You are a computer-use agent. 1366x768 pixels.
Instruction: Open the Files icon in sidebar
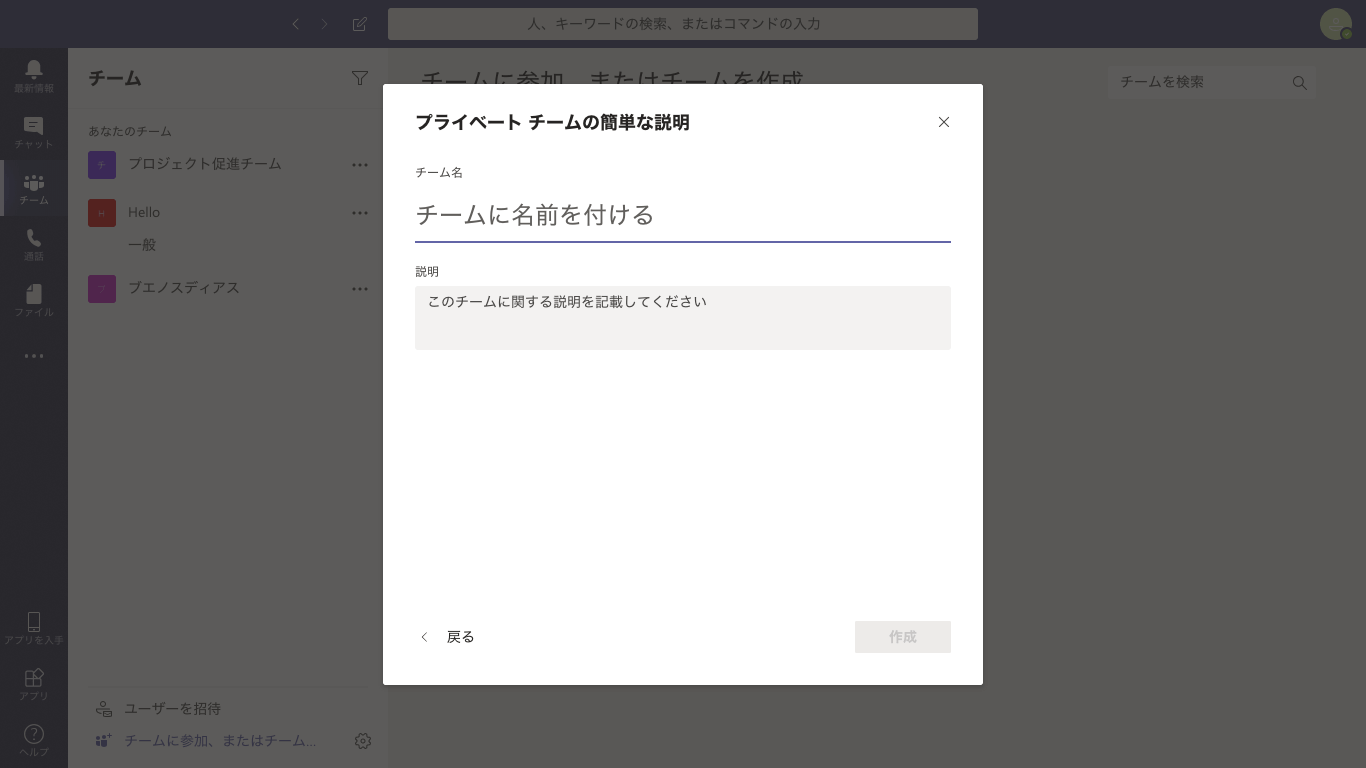34,298
